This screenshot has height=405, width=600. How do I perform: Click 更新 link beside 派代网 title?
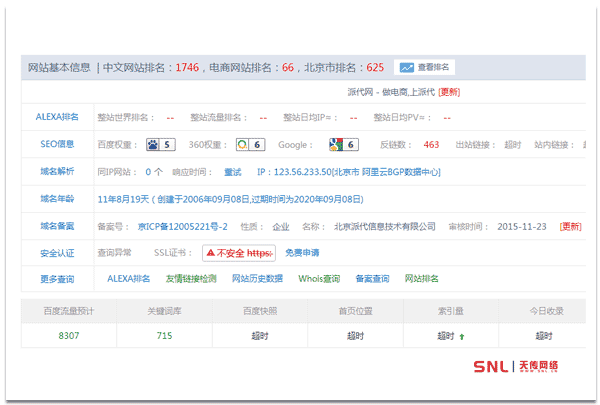[x=449, y=92]
